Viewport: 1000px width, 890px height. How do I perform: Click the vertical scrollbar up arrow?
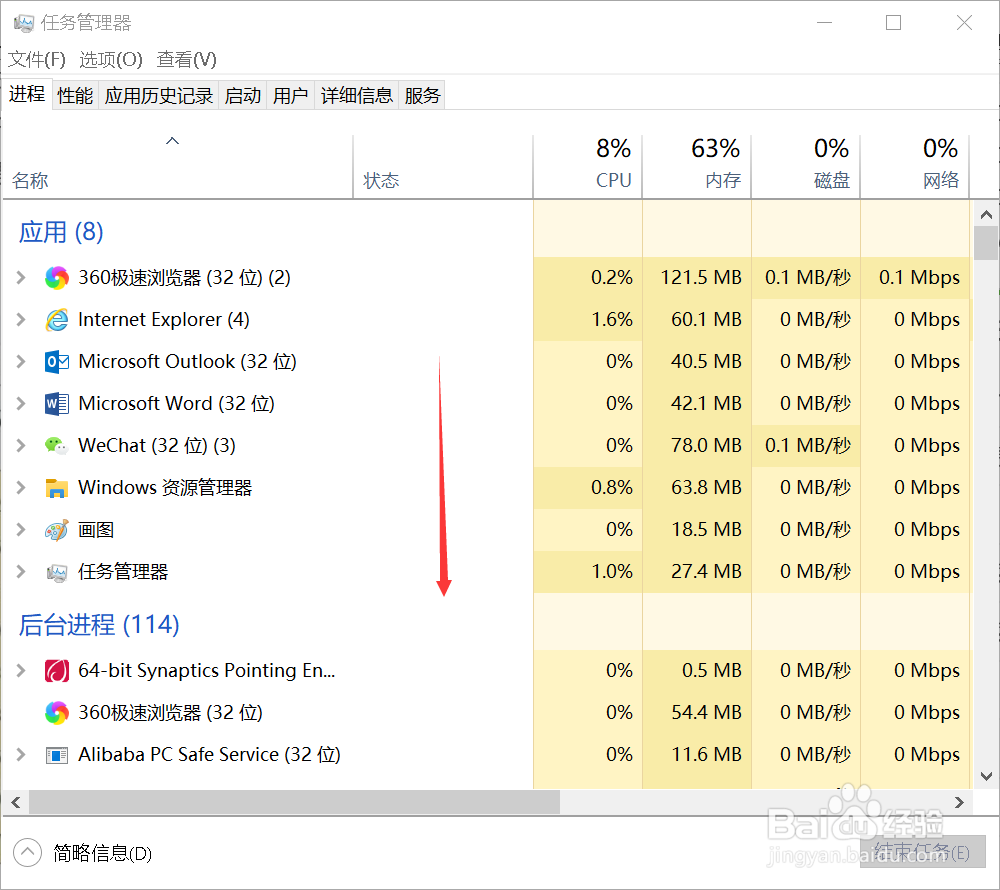[987, 215]
